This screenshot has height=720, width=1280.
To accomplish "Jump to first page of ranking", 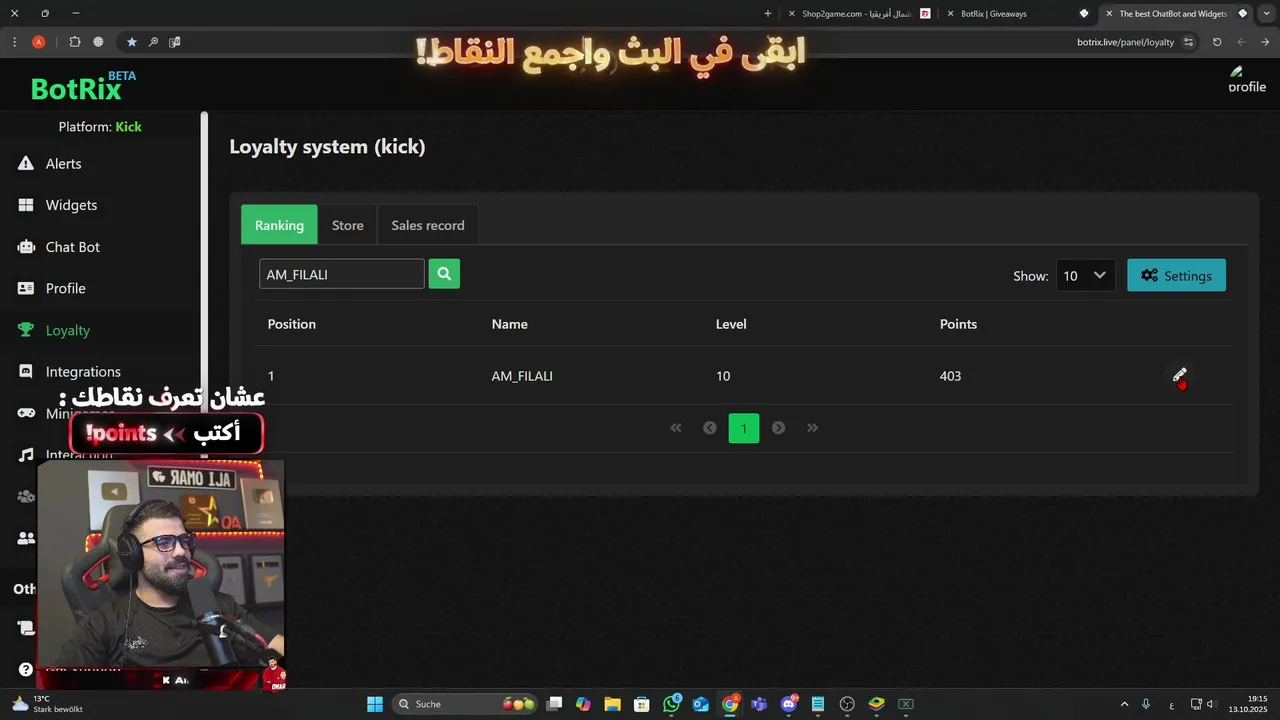I will (x=676, y=427).
